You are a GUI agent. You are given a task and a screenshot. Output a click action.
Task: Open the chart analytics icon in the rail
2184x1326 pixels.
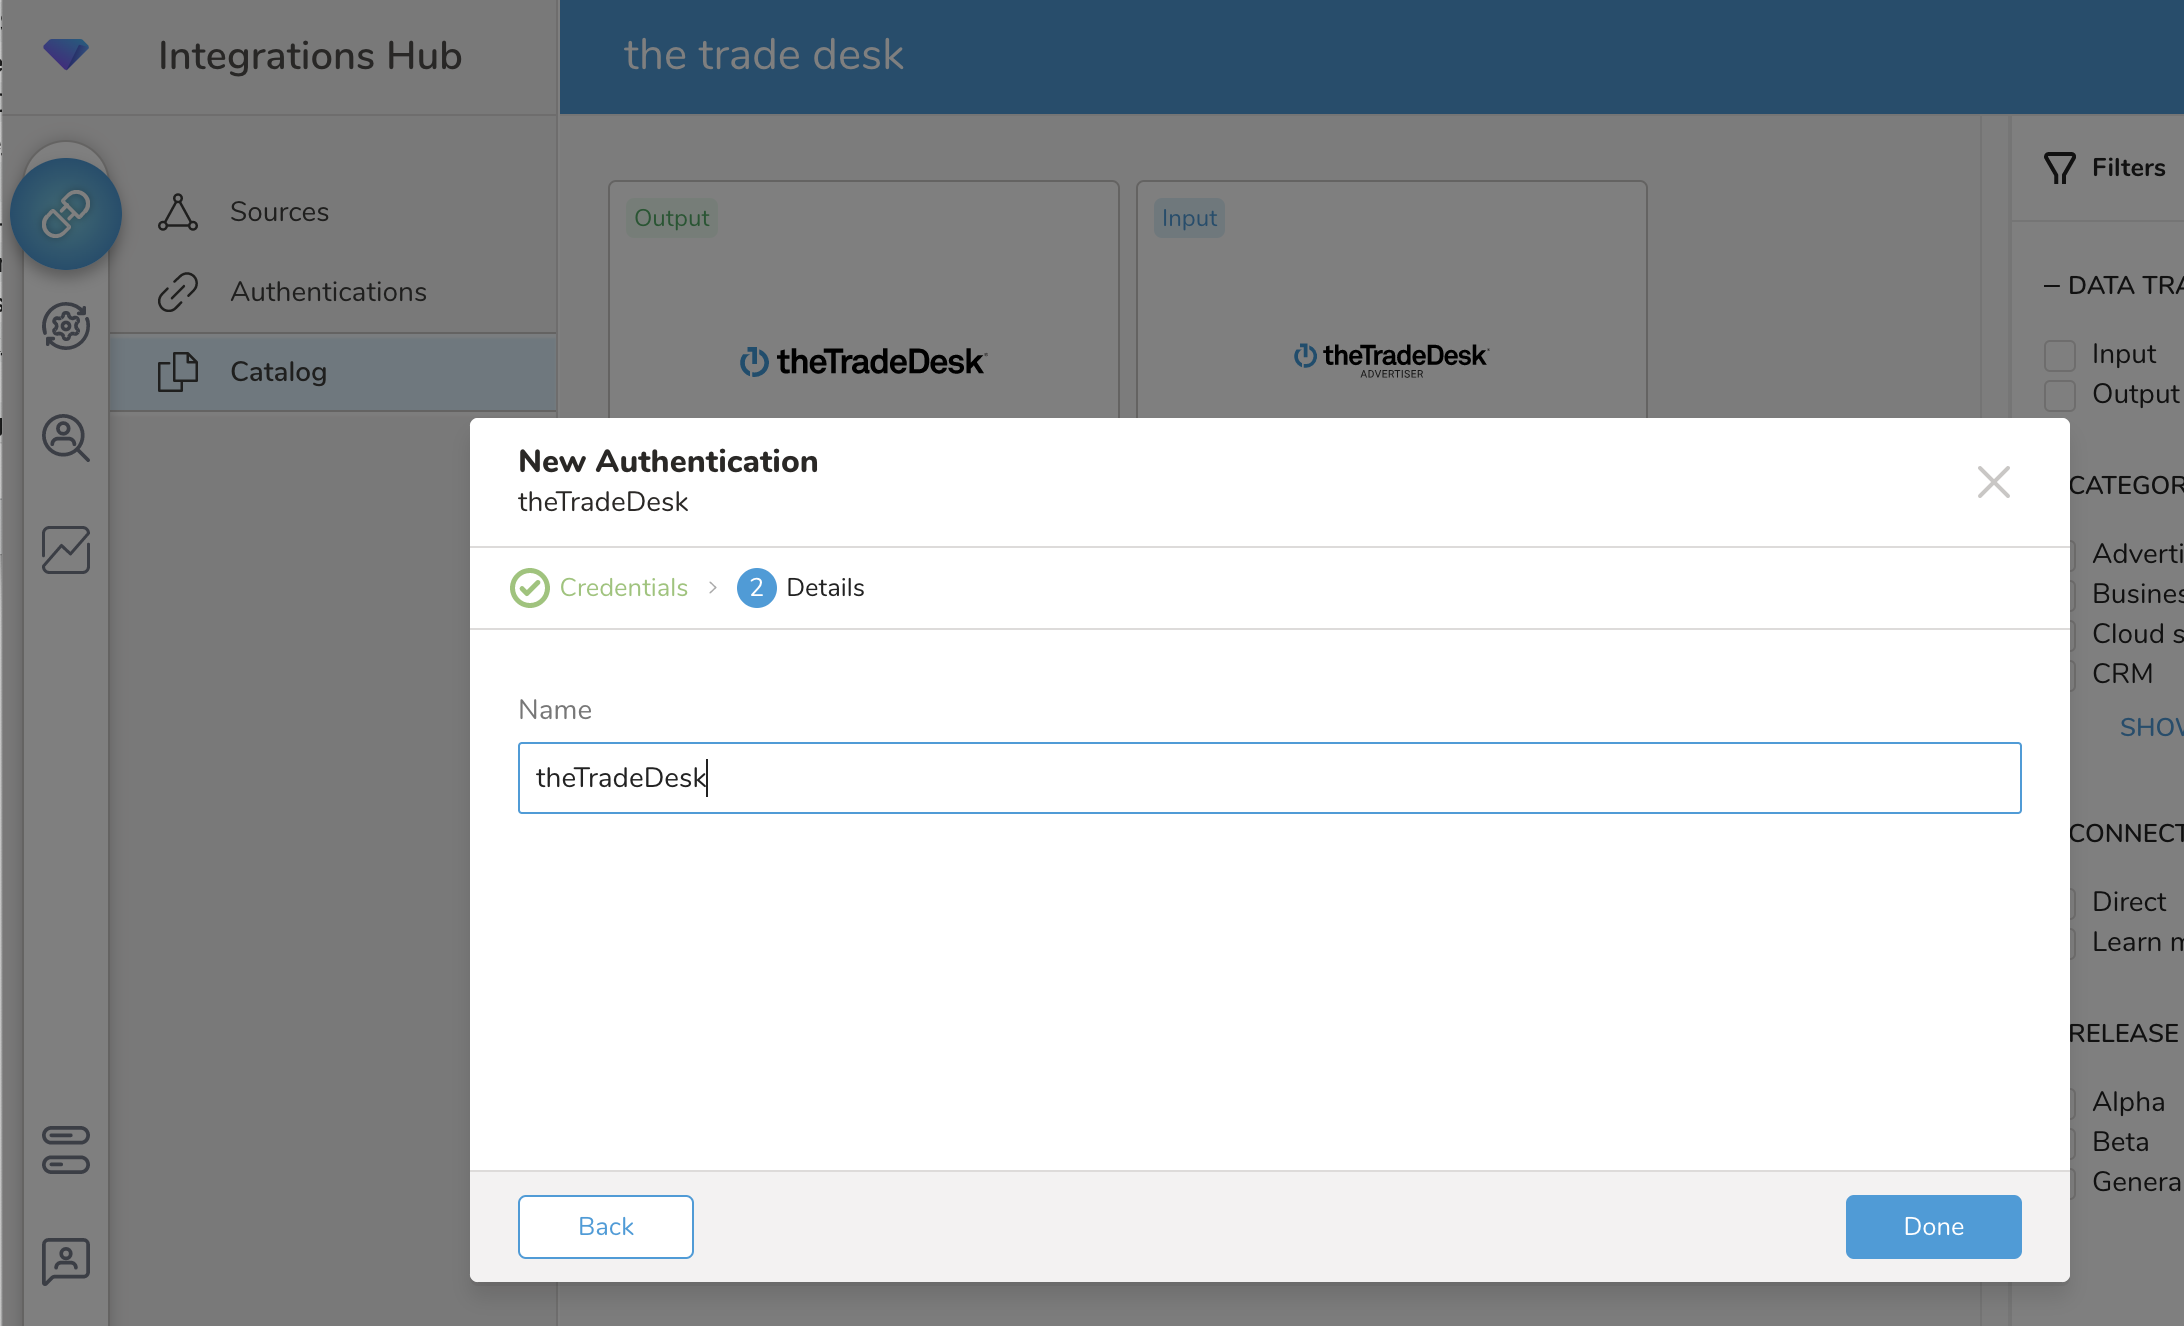tap(66, 550)
